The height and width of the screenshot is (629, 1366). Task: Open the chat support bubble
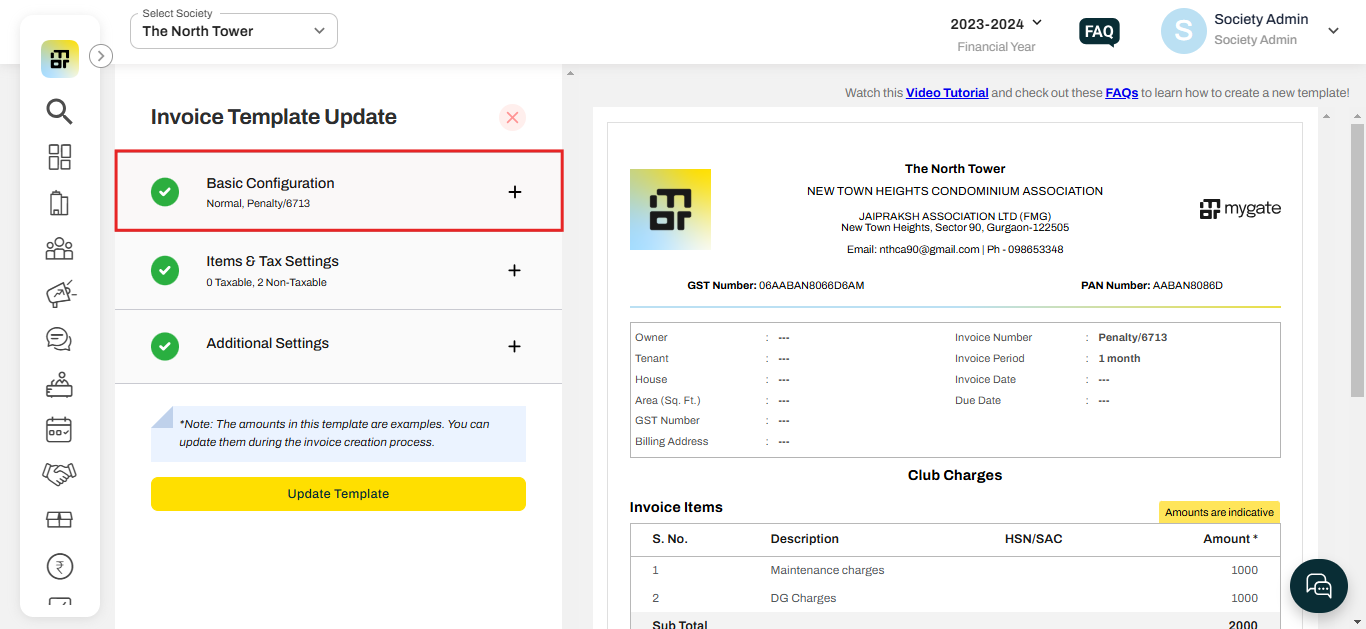pos(1318,586)
